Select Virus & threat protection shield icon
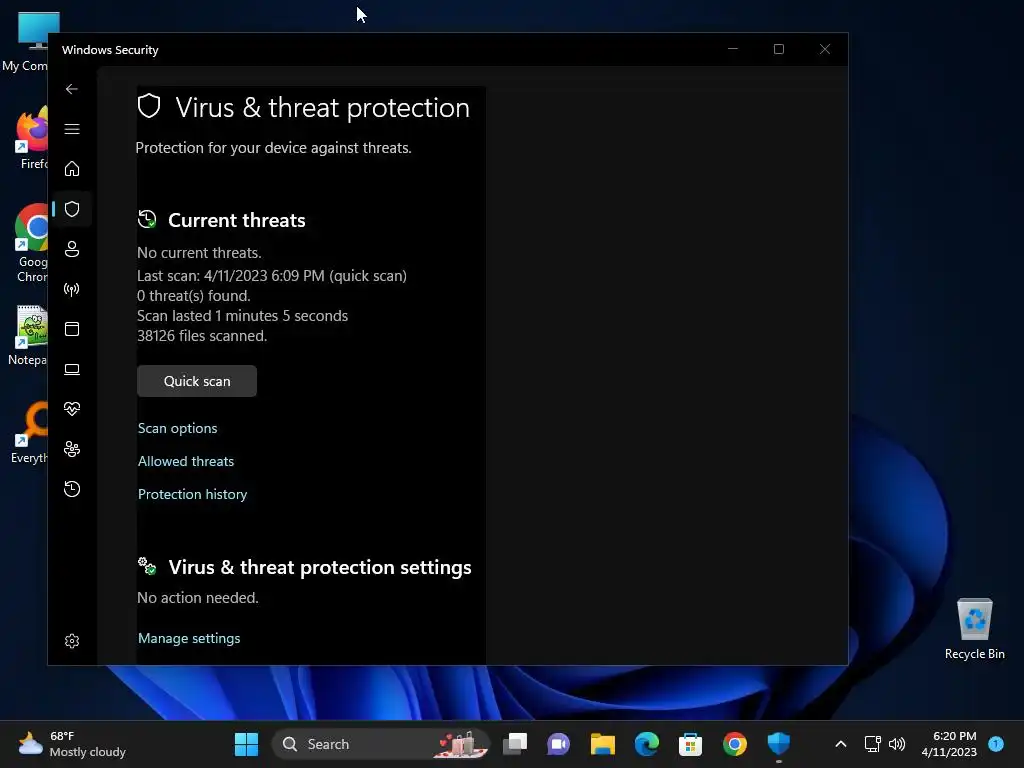 click(72, 209)
